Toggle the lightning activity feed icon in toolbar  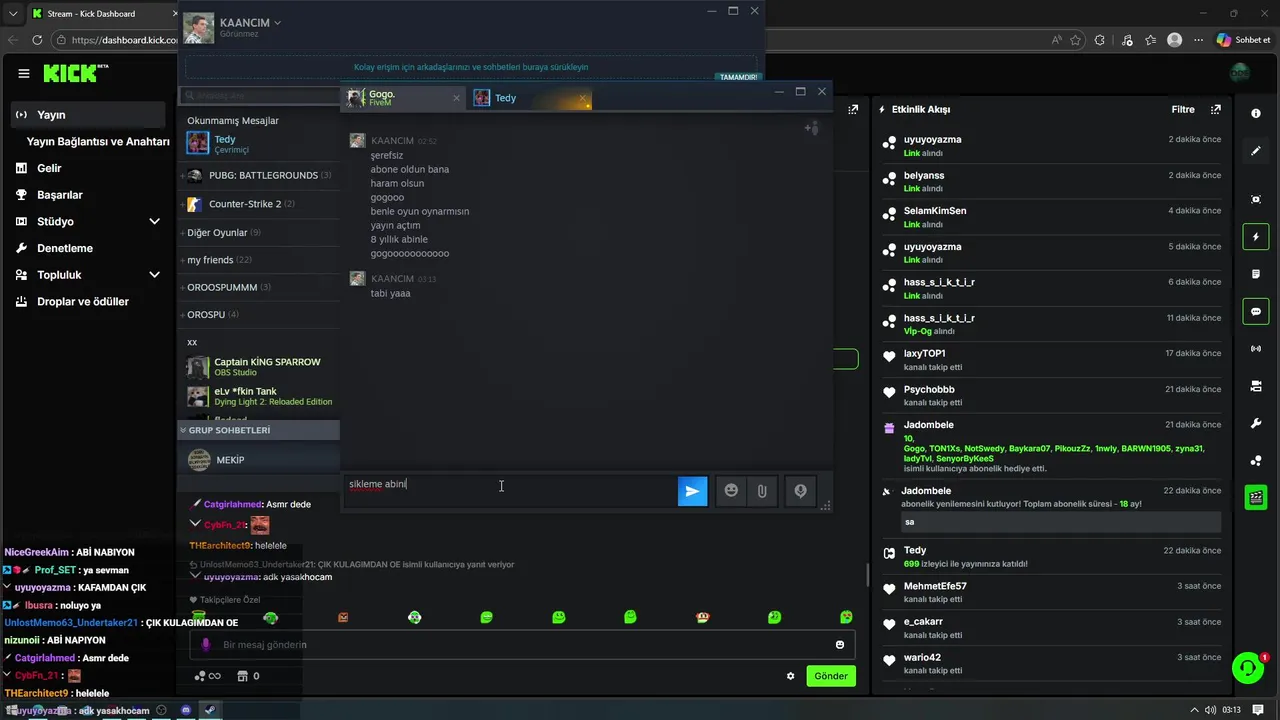coord(1256,237)
